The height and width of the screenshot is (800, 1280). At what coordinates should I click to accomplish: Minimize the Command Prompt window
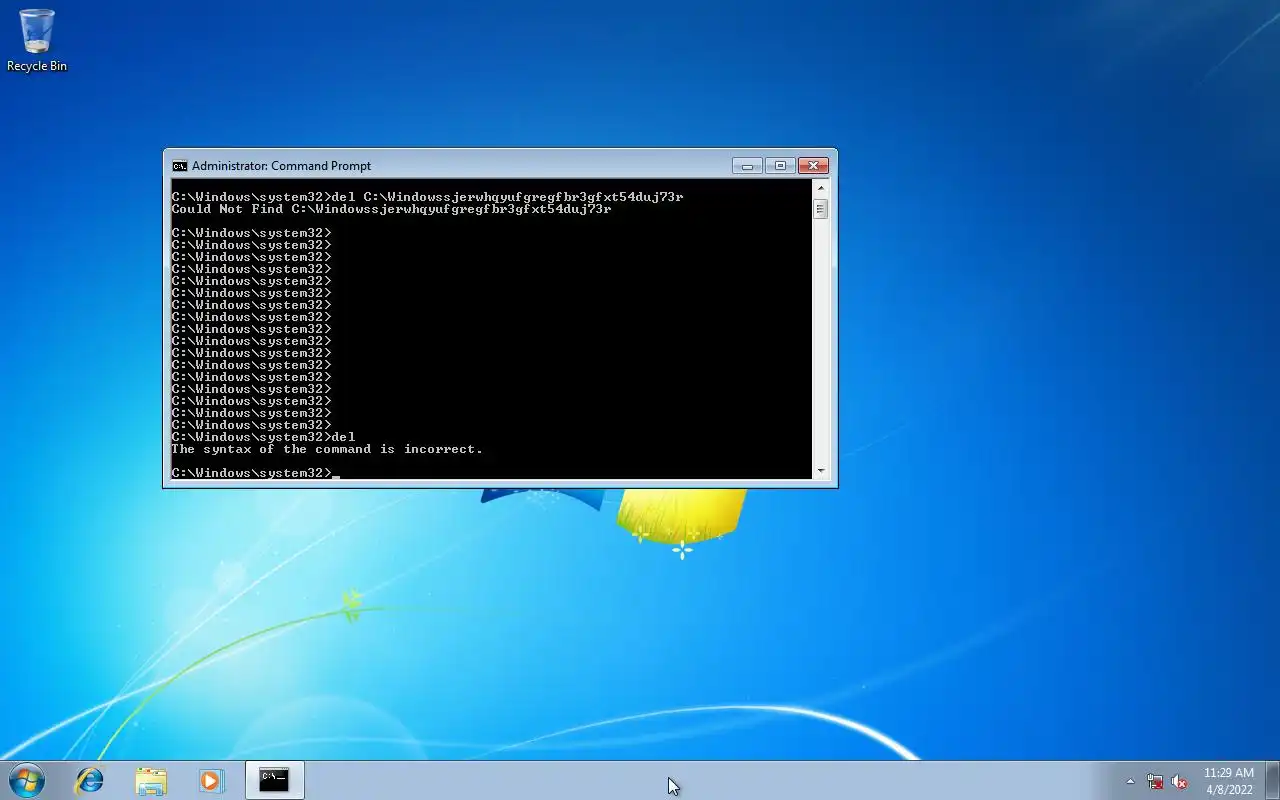(747, 166)
